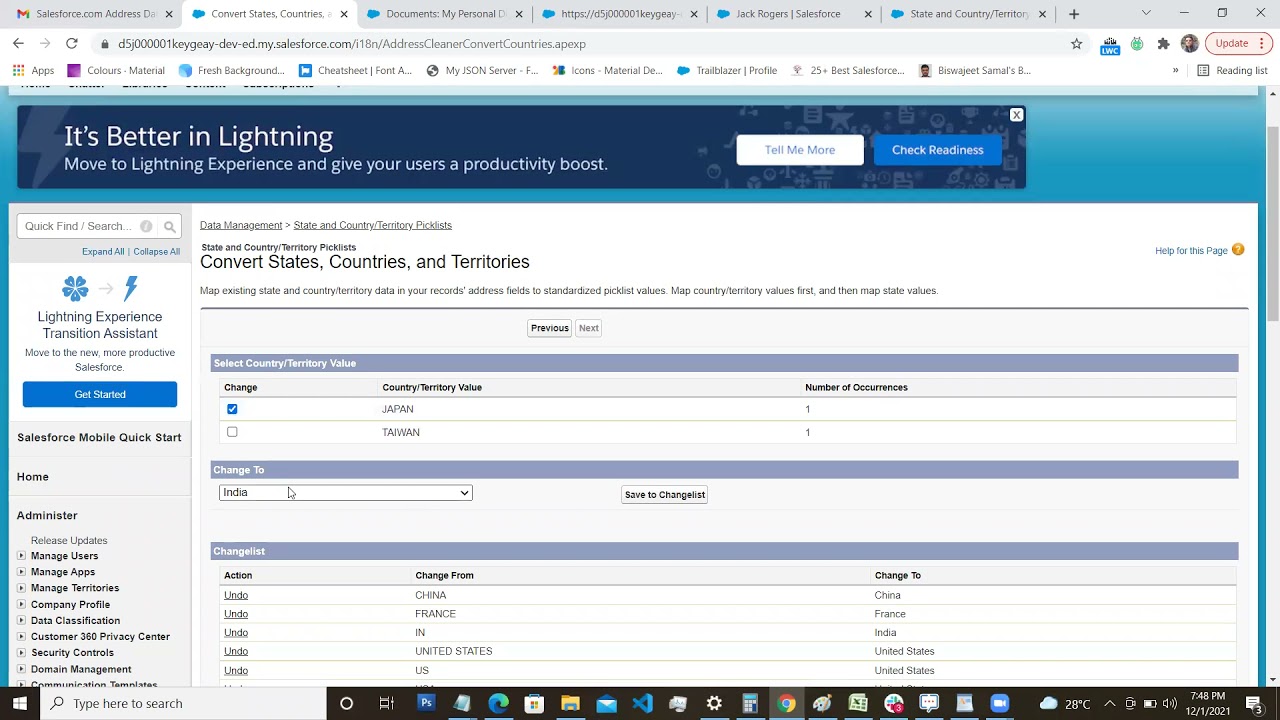Viewport: 1280px width, 720px height.
Task: Switch to the State and Country/Territory tab
Action: pyautogui.click(x=968, y=14)
